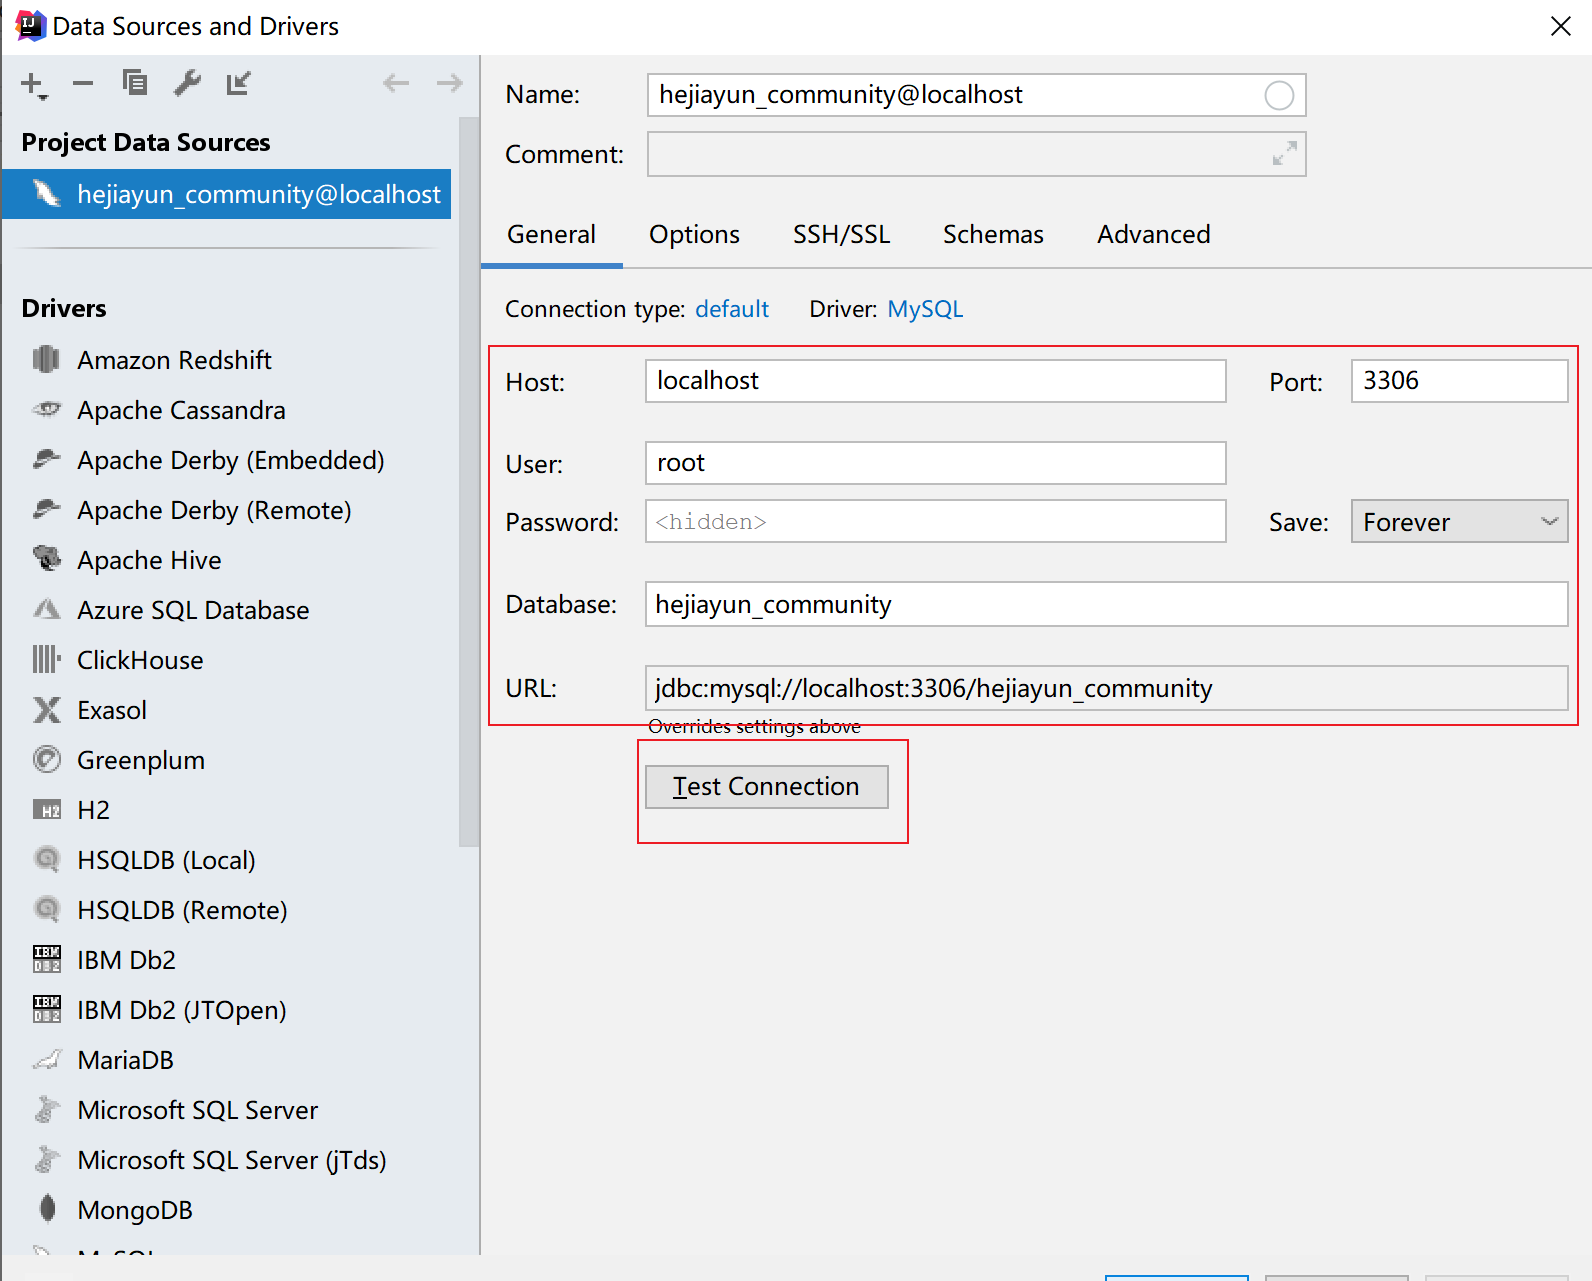
Task: Select the Exasol driver
Action: [112, 710]
